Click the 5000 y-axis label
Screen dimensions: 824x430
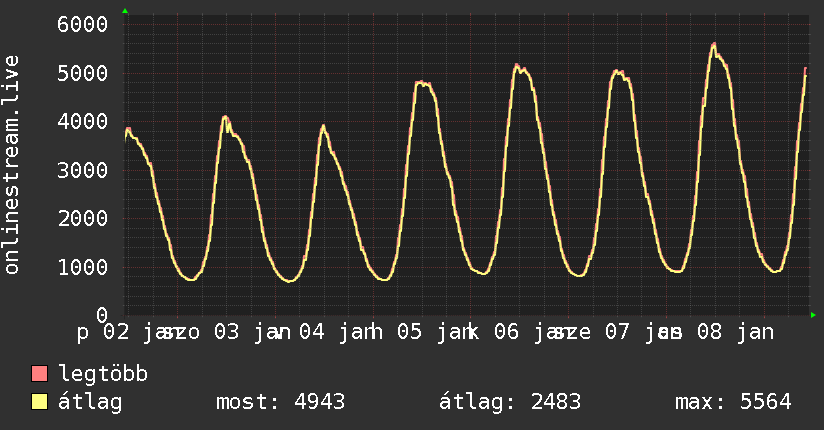[x=82, y=73]
